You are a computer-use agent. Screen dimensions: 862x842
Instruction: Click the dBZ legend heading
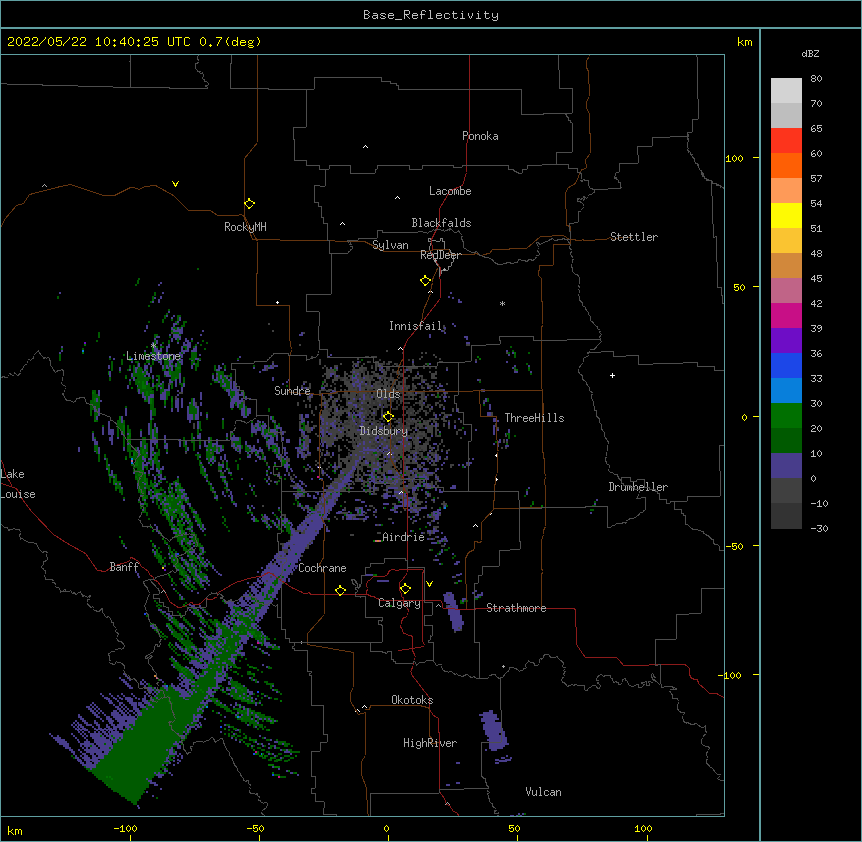pos(810,53)
